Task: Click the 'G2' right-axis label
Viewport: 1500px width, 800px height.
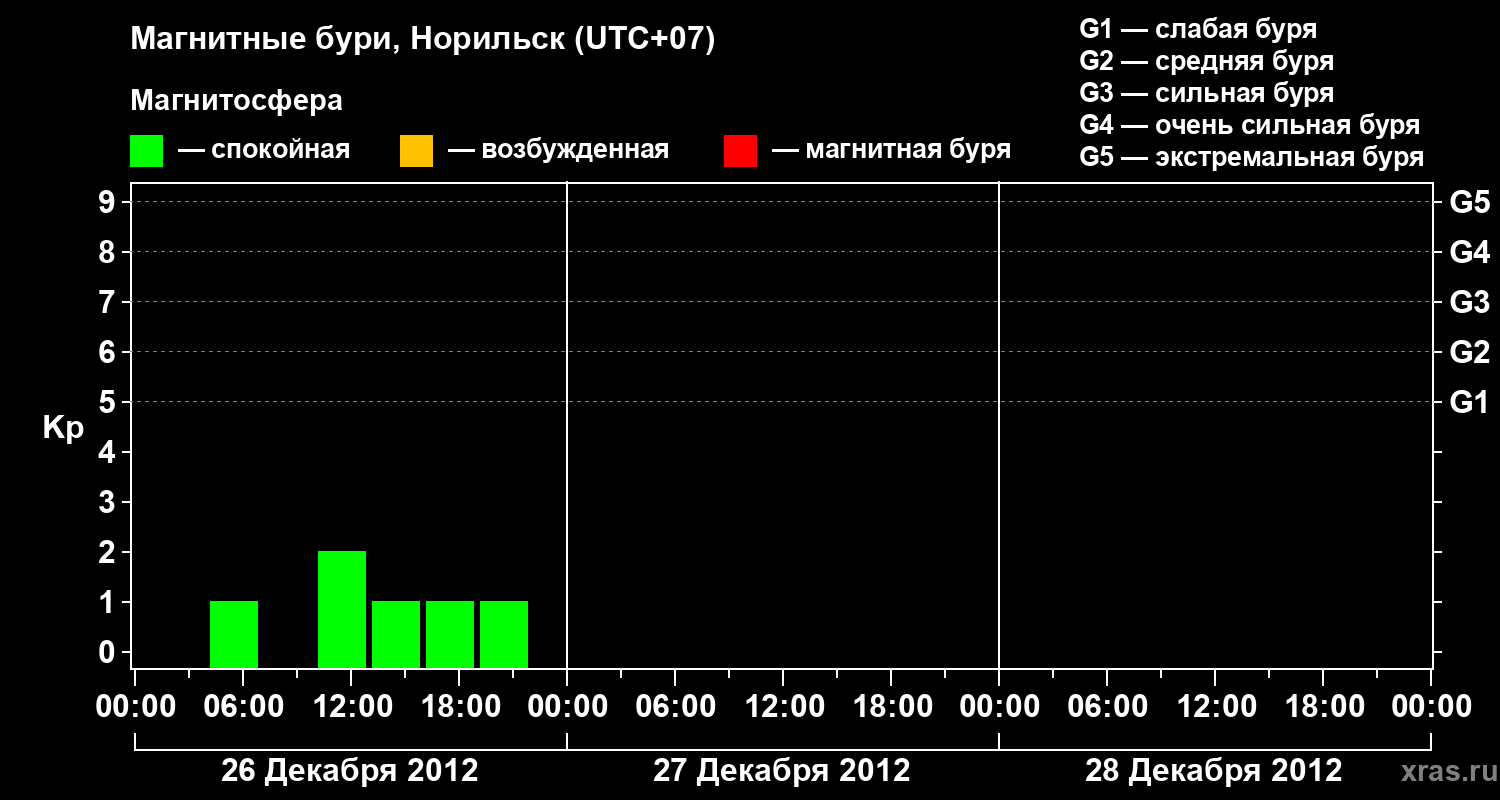Action: tap(1470, 352)
